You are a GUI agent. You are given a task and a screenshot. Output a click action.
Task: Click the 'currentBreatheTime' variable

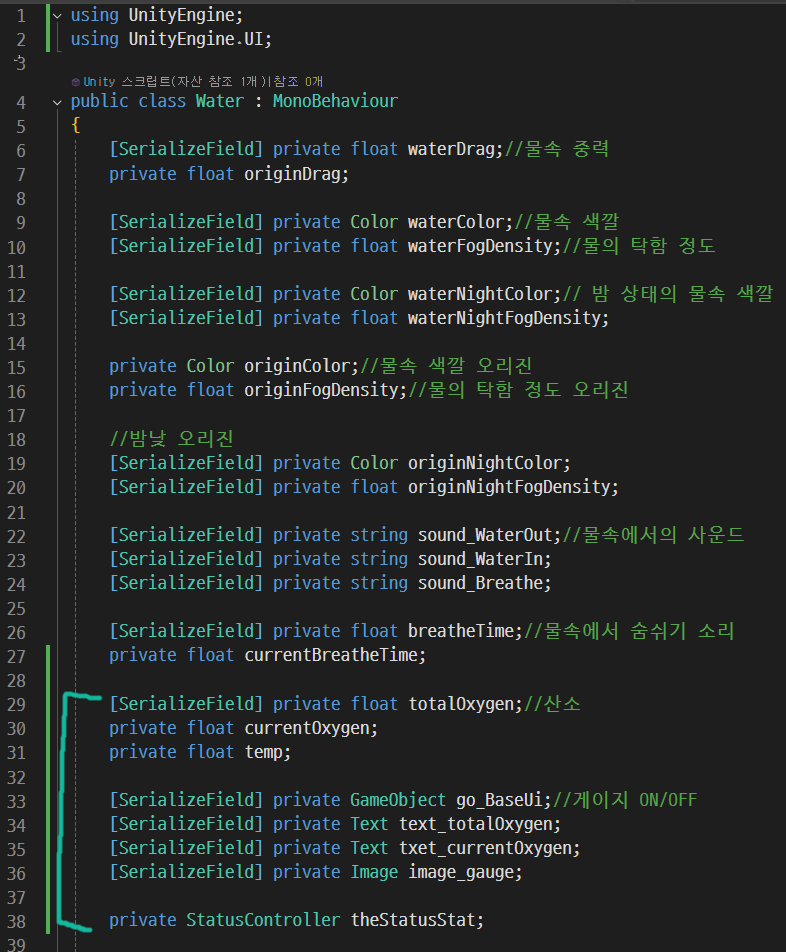tap(331, 655)
